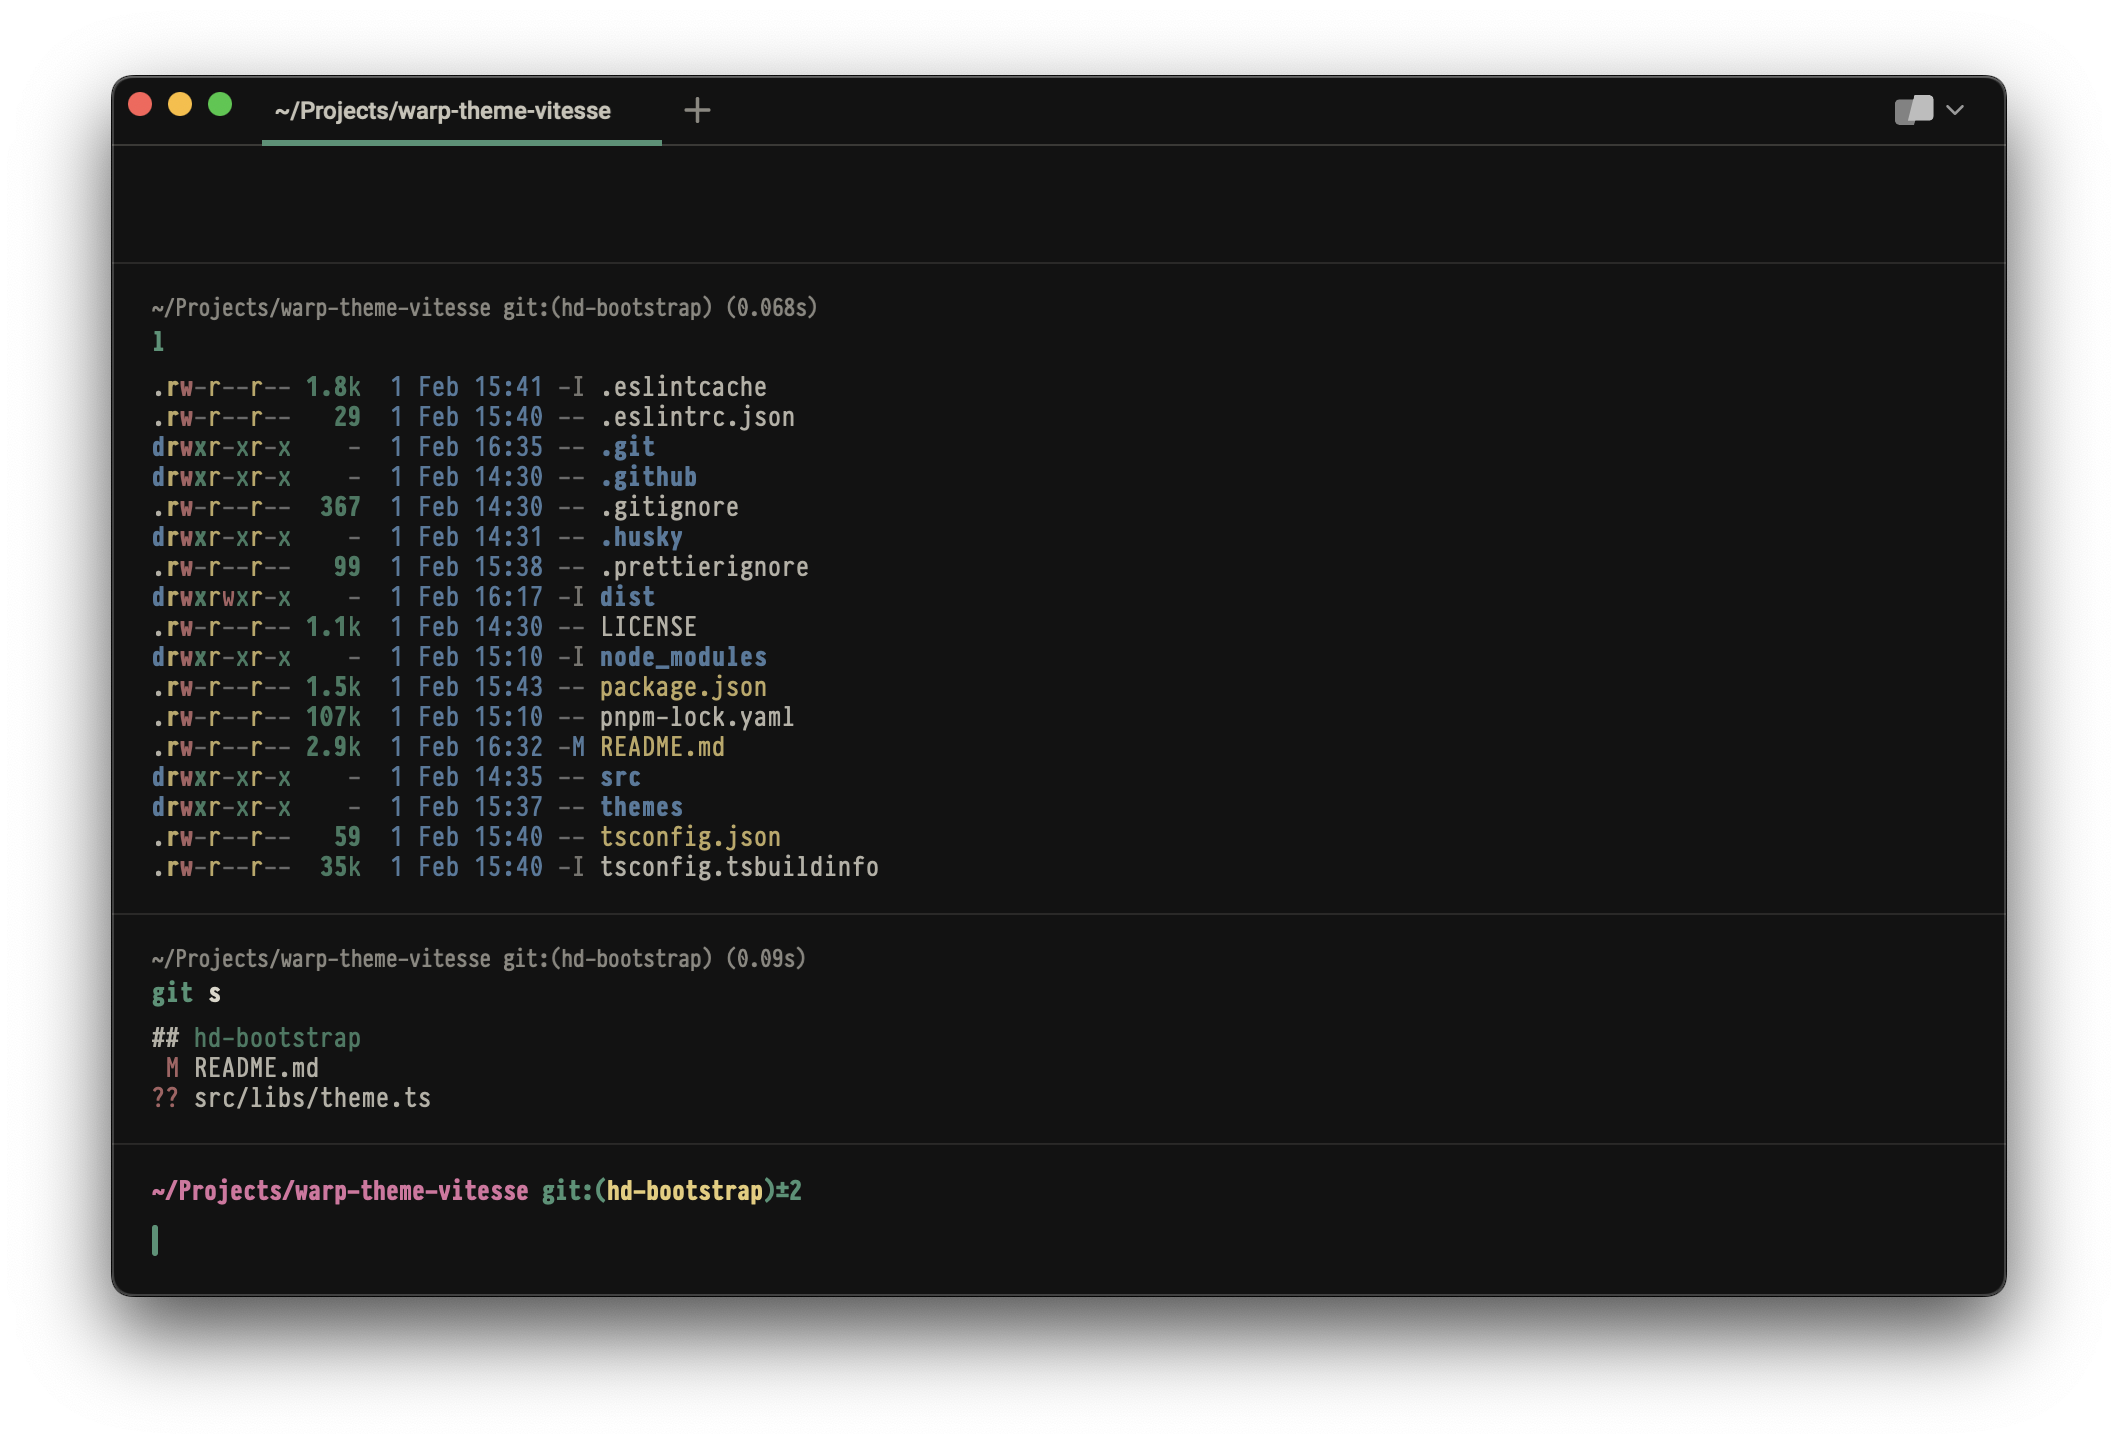Click '## hd-bootstrap' branch line in git output
The width and height of the screenshot is (2118, 1444).
pyautogui.click(x=256, y=1038)
